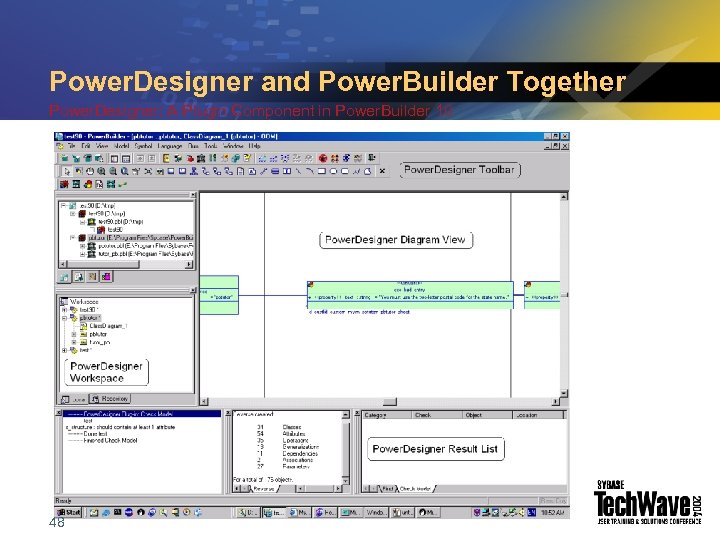Expand the test90 node in Workspace tree
Image resolution: width=720 pixels, height=540 pixels.
coord(65,310)
